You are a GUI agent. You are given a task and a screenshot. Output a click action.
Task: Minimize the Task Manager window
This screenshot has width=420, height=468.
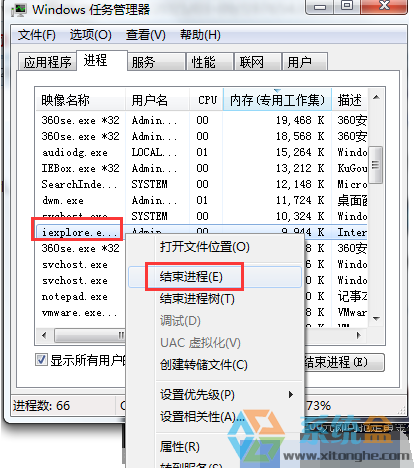(x=320, y=6)
